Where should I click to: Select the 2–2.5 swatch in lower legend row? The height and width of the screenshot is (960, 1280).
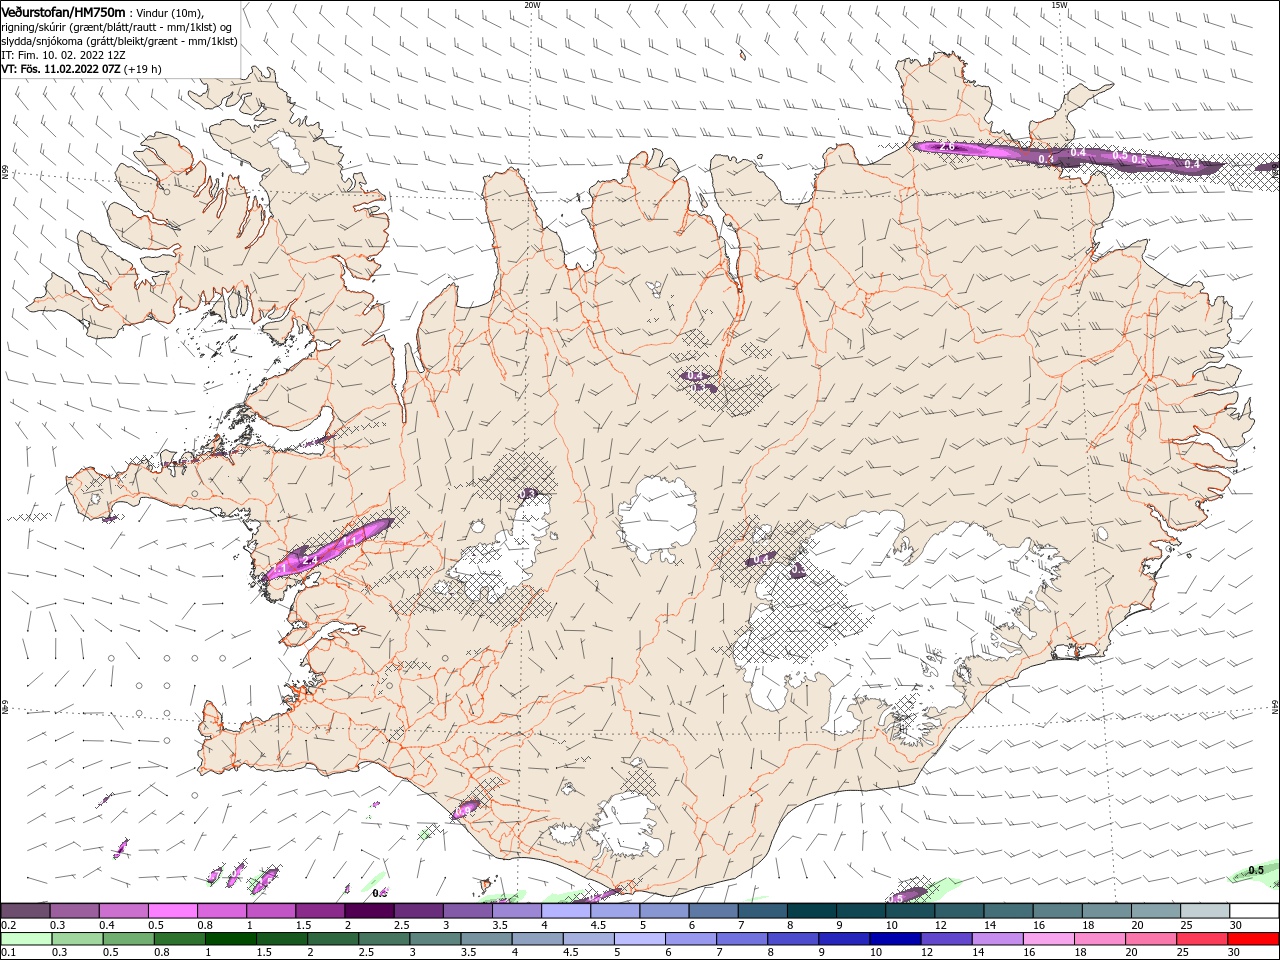coord(332,939)
